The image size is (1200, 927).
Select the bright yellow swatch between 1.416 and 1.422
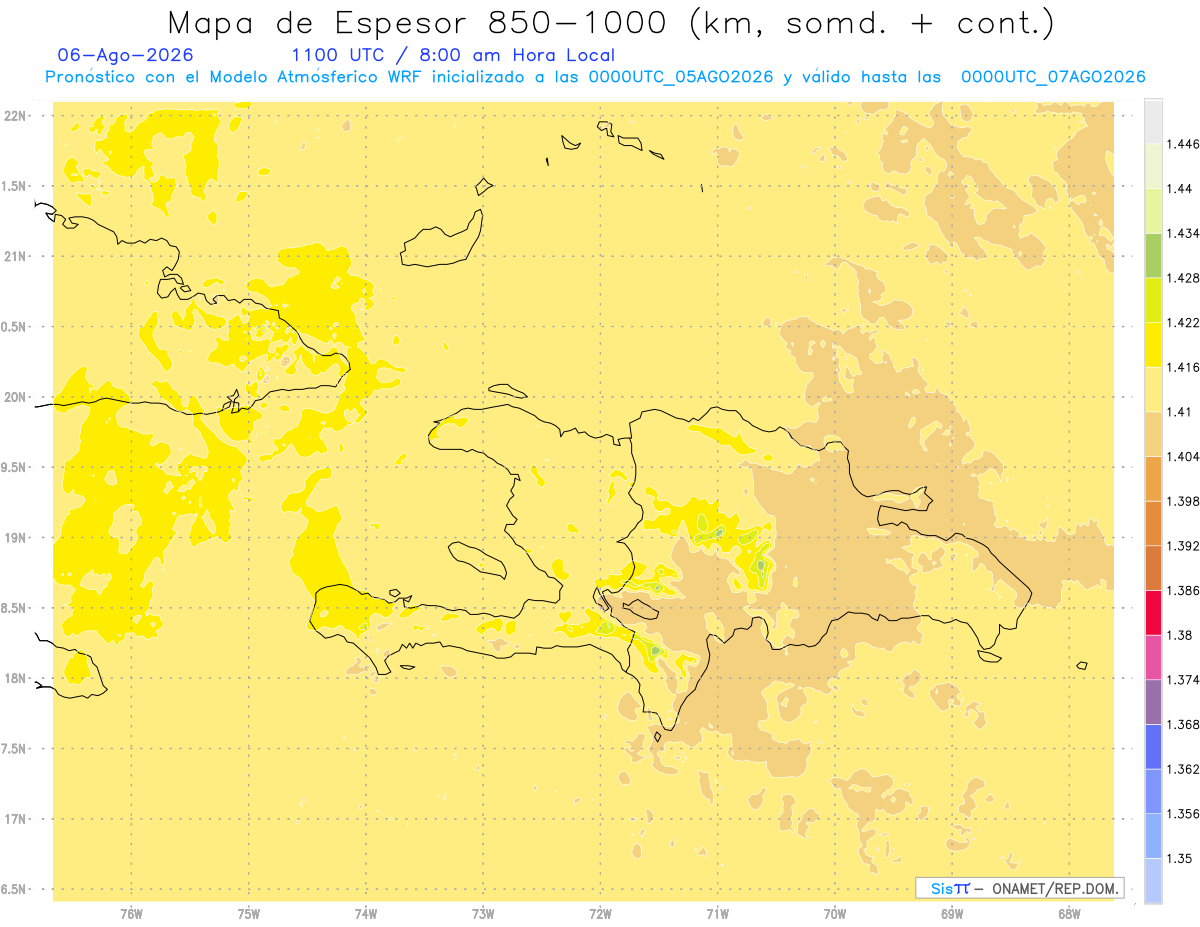pos(1153,344)
